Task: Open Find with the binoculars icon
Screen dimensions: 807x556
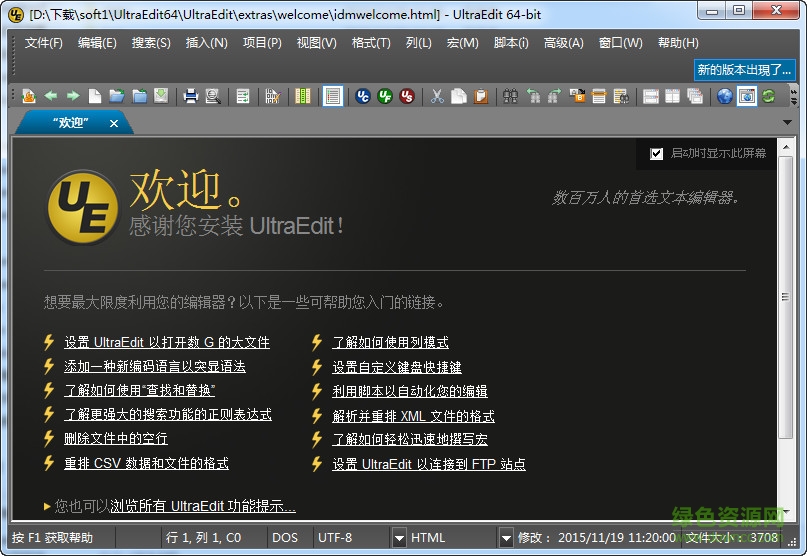Action: pos(510,96)
